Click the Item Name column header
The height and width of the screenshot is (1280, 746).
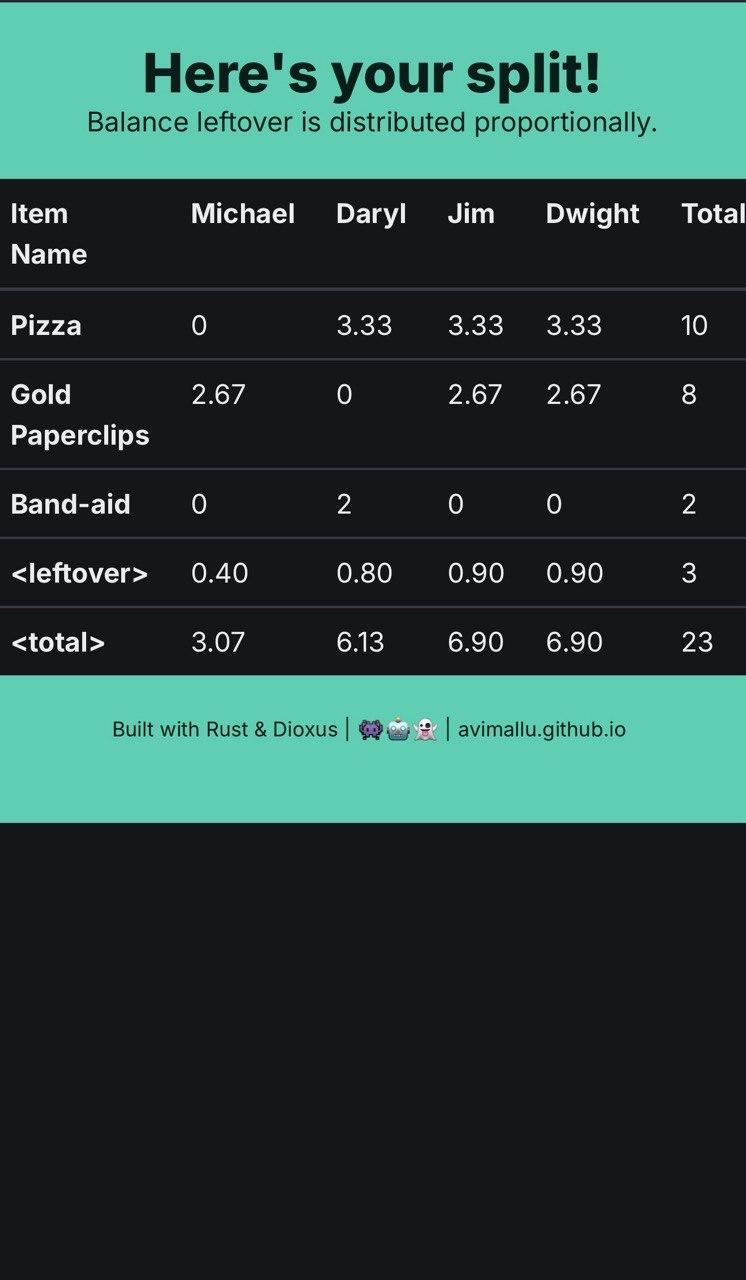tap(49, 234)
